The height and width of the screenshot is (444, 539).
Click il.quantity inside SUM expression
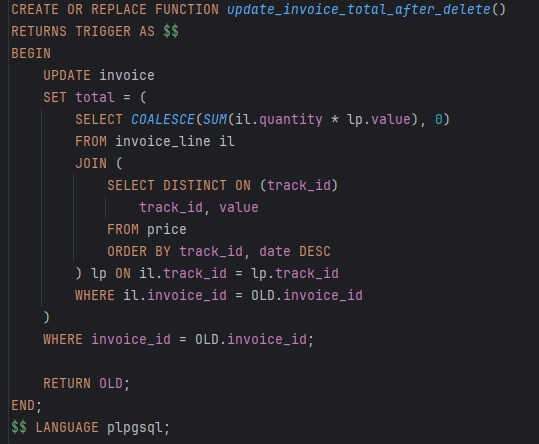(279, 119)
